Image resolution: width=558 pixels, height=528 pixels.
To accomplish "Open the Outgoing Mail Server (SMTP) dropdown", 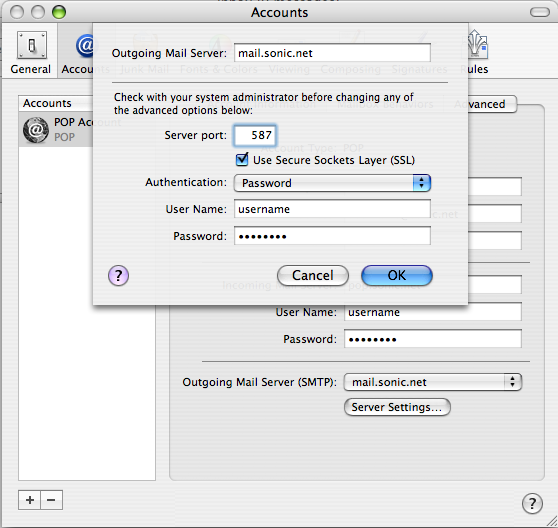I will pyautogui.click(x=433, y=382).
